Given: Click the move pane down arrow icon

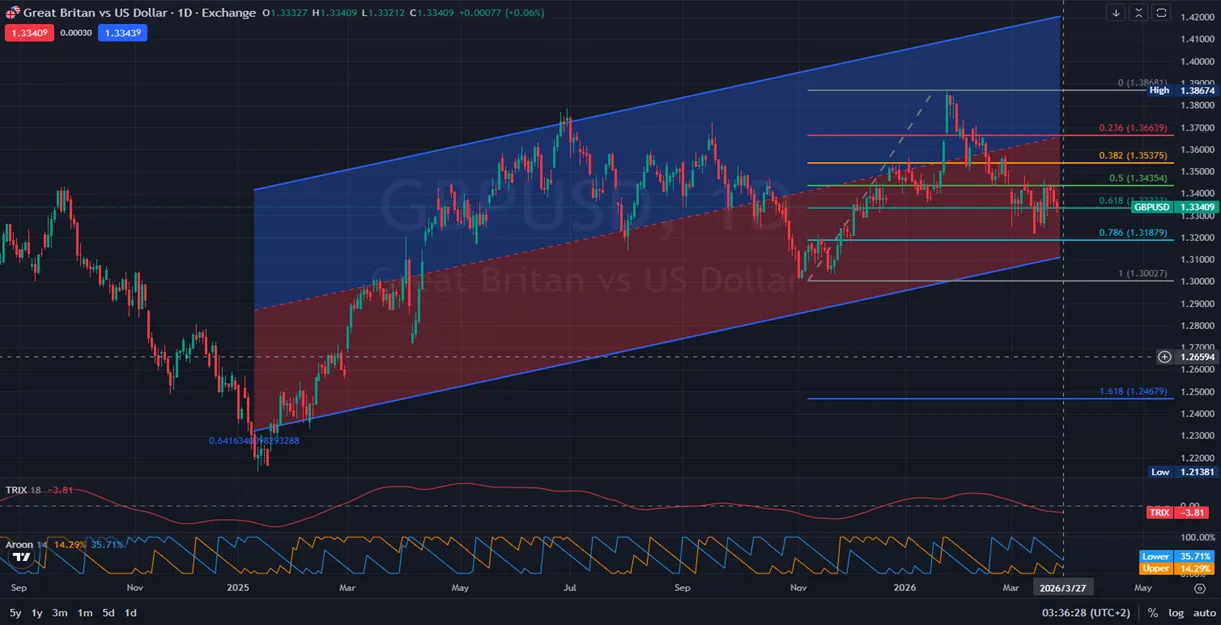Looking at the screenshot, I should (1117, 13).
